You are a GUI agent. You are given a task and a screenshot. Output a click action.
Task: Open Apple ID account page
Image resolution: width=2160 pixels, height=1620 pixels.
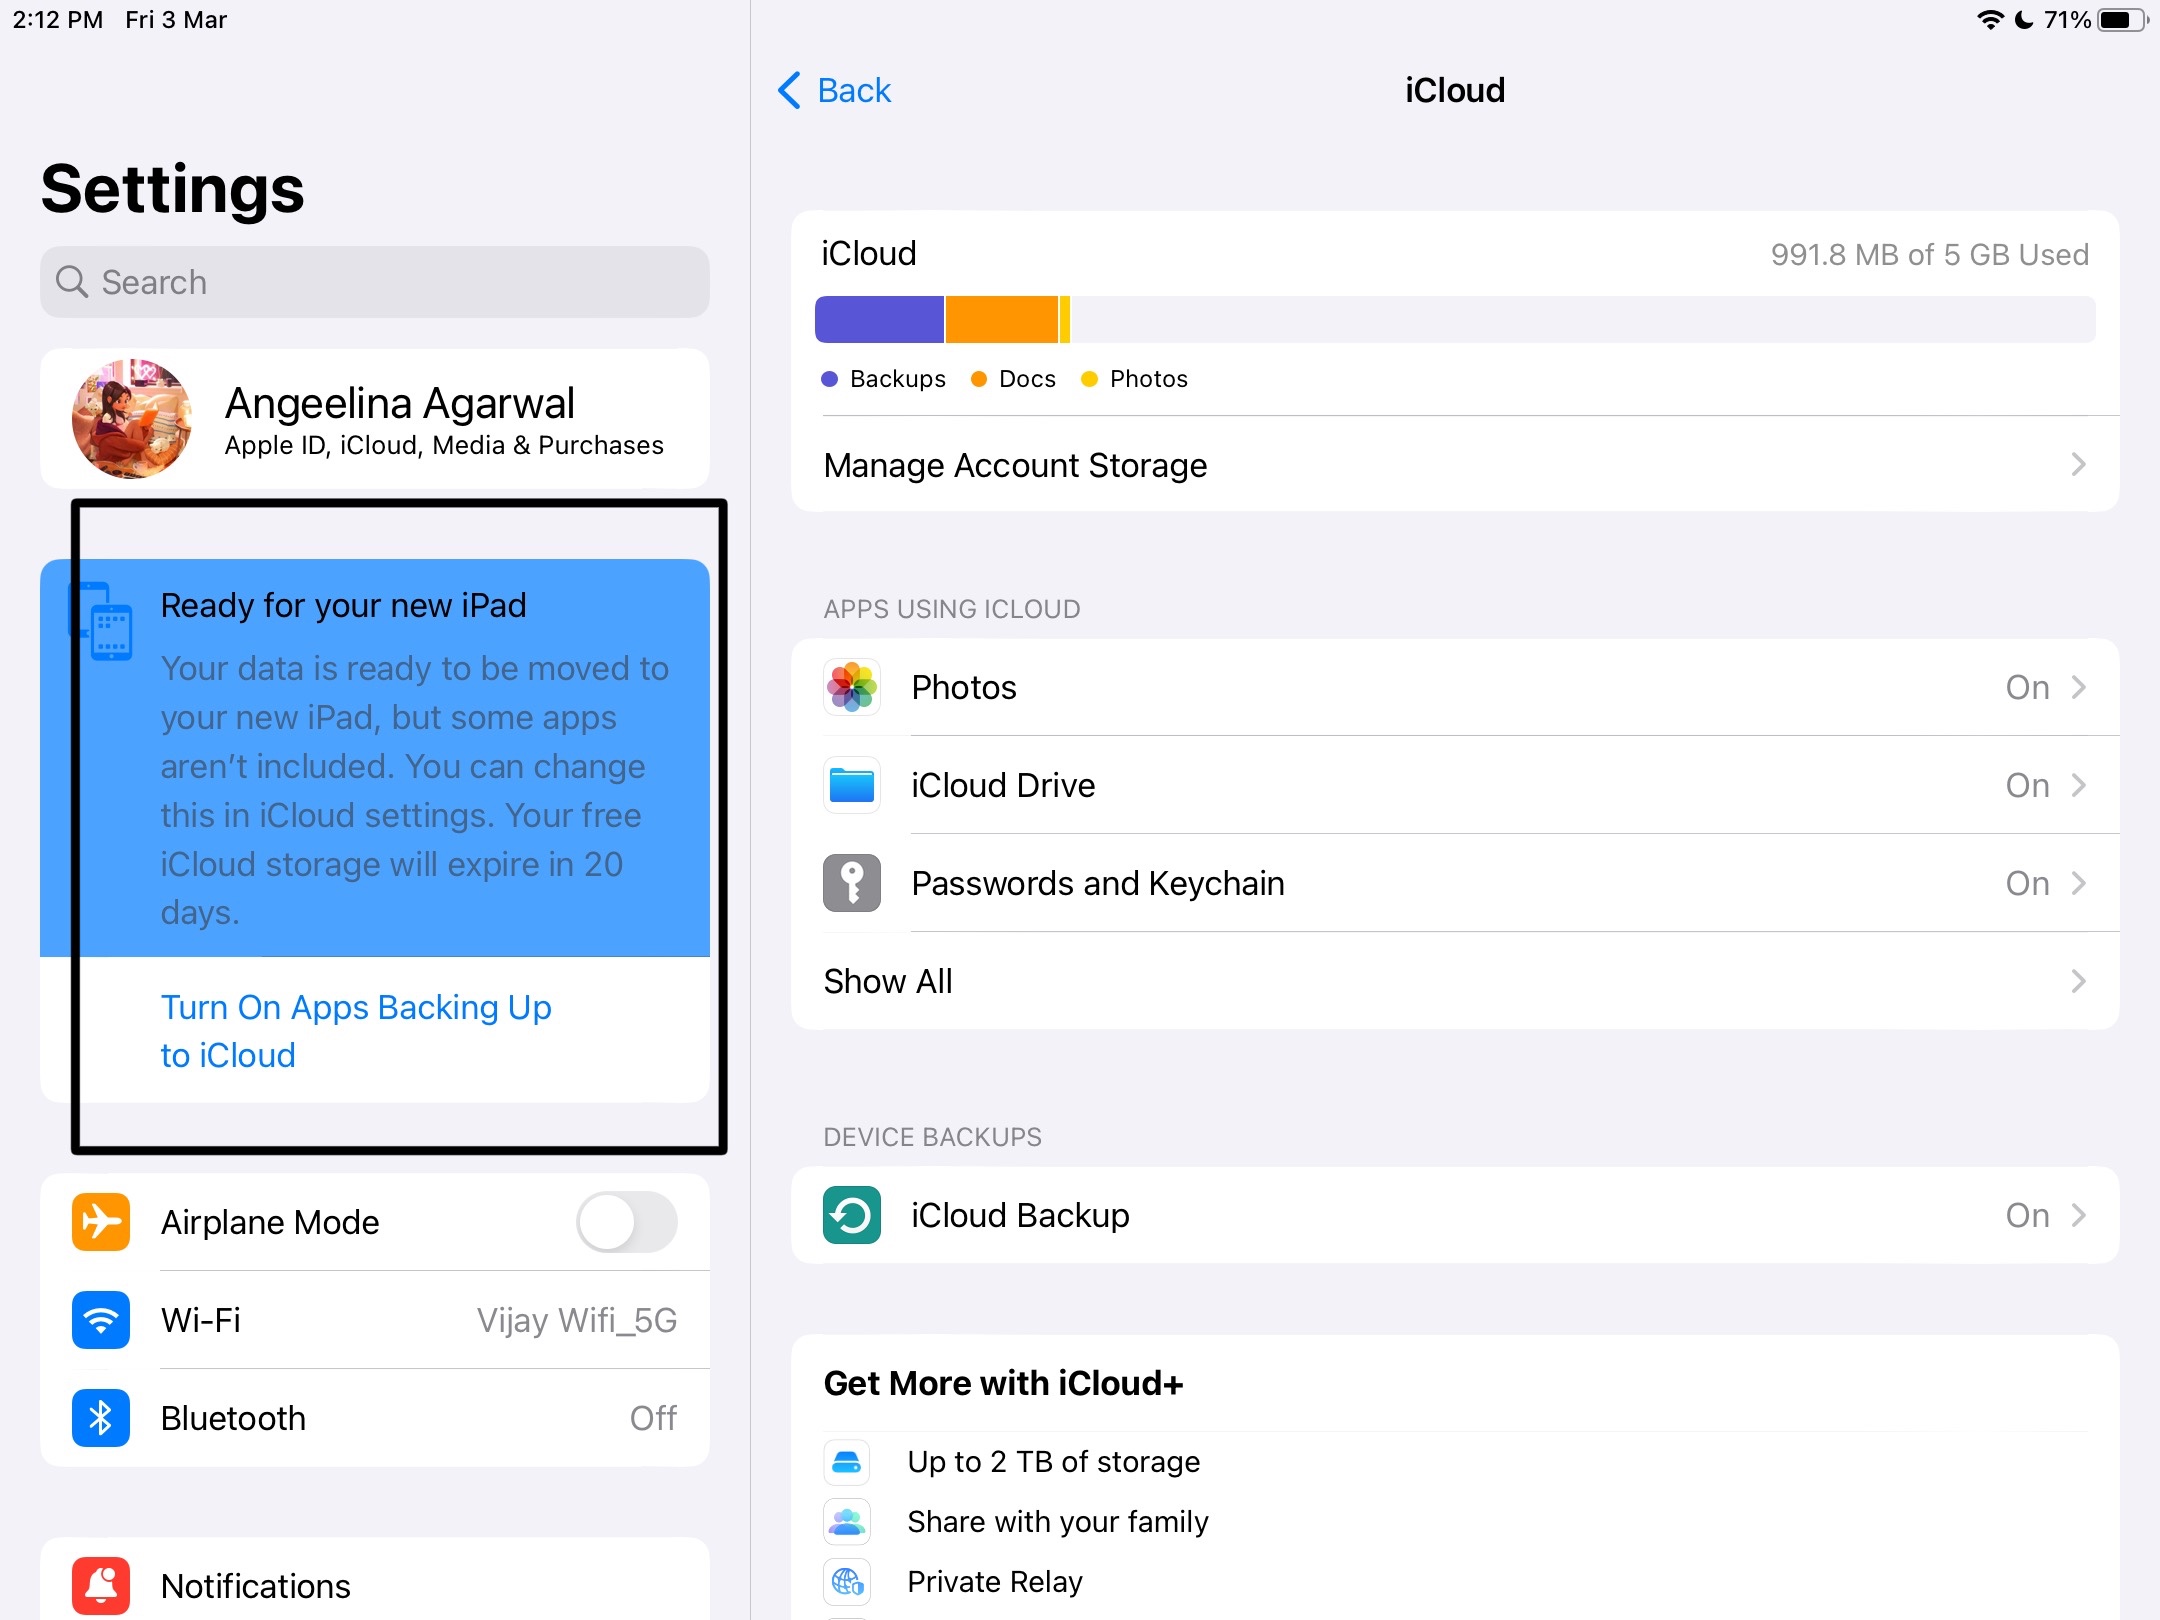click(374, 419)
